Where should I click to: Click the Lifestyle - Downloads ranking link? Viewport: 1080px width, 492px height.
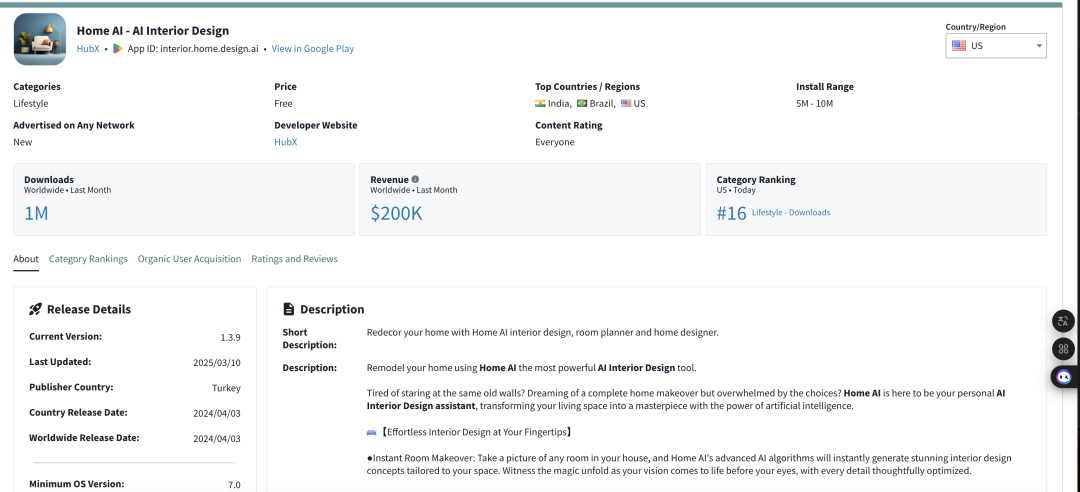[x=791, y=212]
